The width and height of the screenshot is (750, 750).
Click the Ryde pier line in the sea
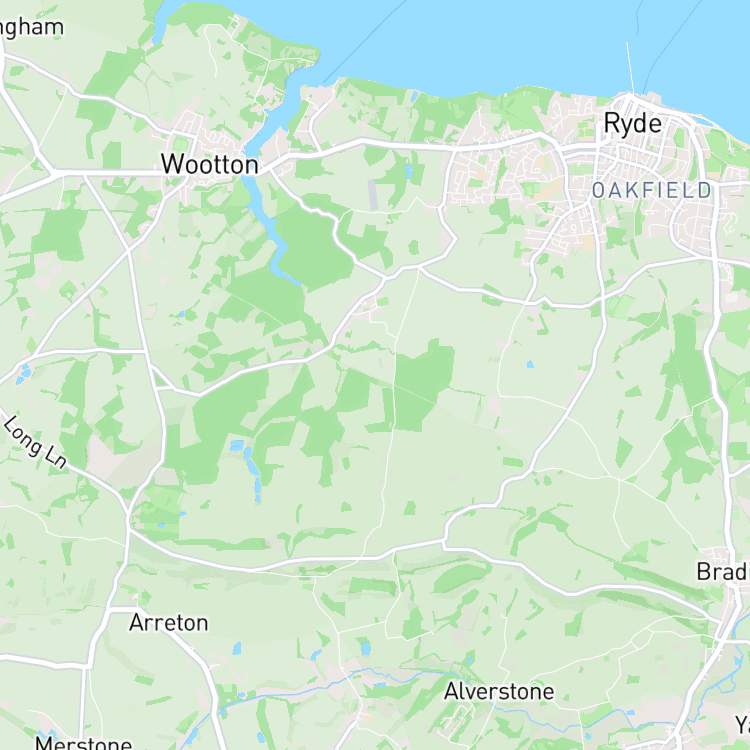(x=630, y=67)
